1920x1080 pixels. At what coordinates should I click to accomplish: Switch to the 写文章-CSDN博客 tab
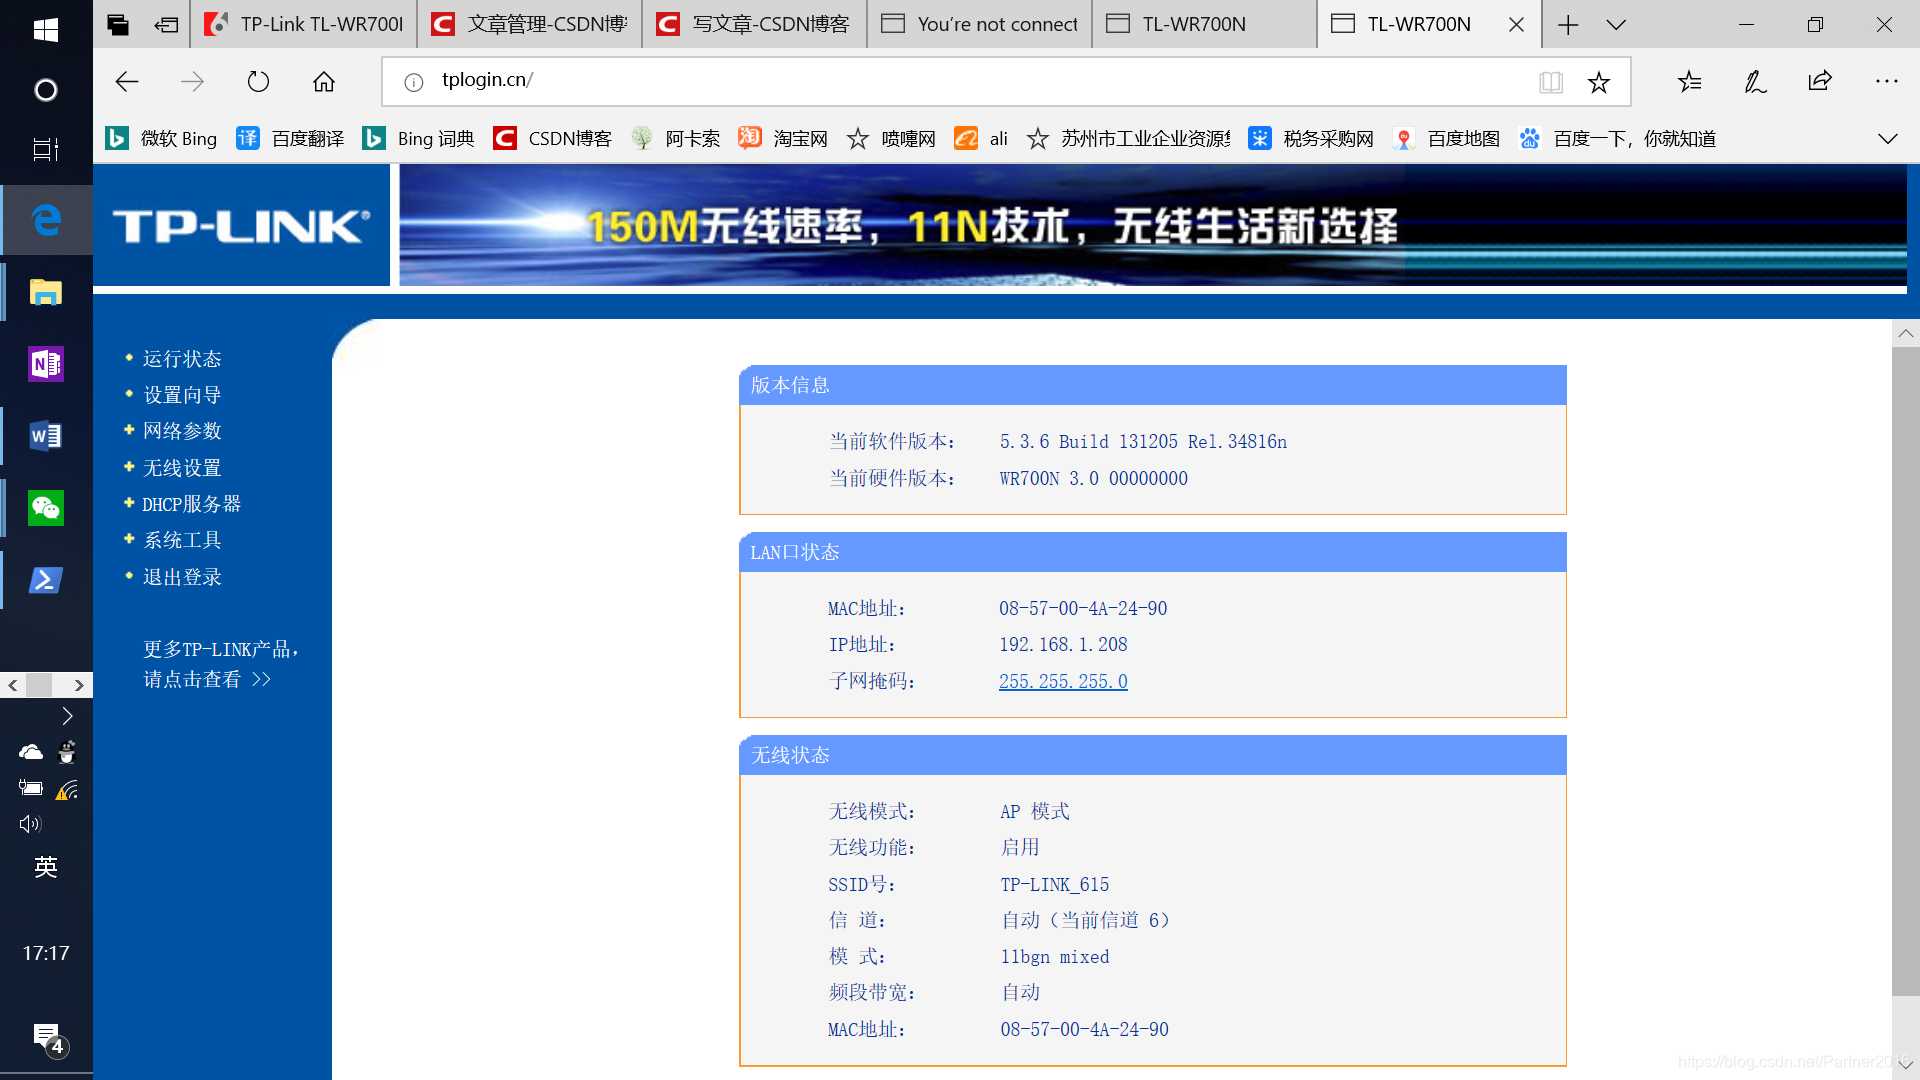[x=753, y=24]
